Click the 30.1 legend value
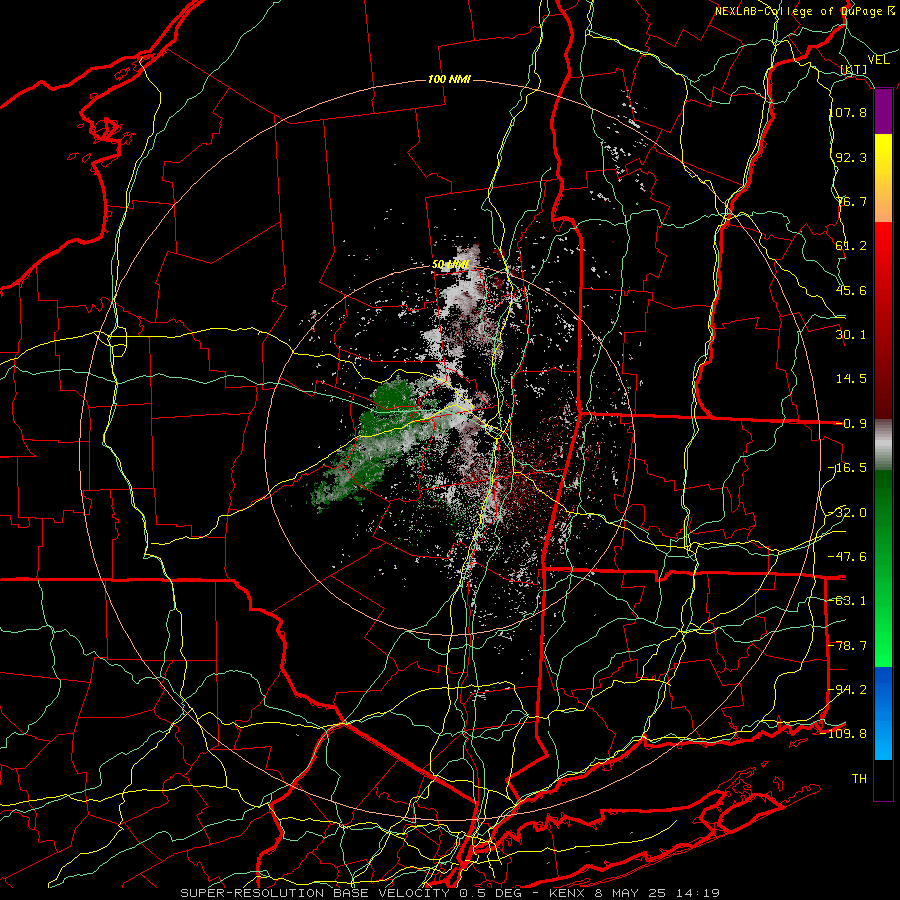This screenshot has height=900, width=900. pyautogui.click(x=851, y=335)
